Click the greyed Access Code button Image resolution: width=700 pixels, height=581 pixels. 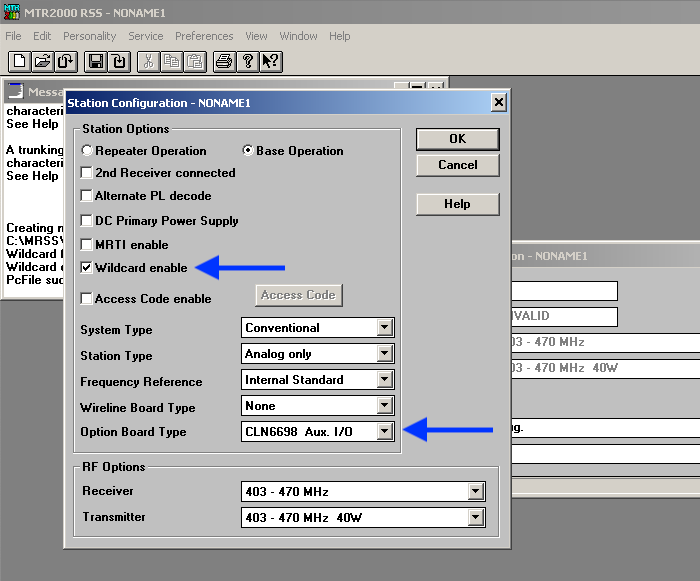coord(299,295)
